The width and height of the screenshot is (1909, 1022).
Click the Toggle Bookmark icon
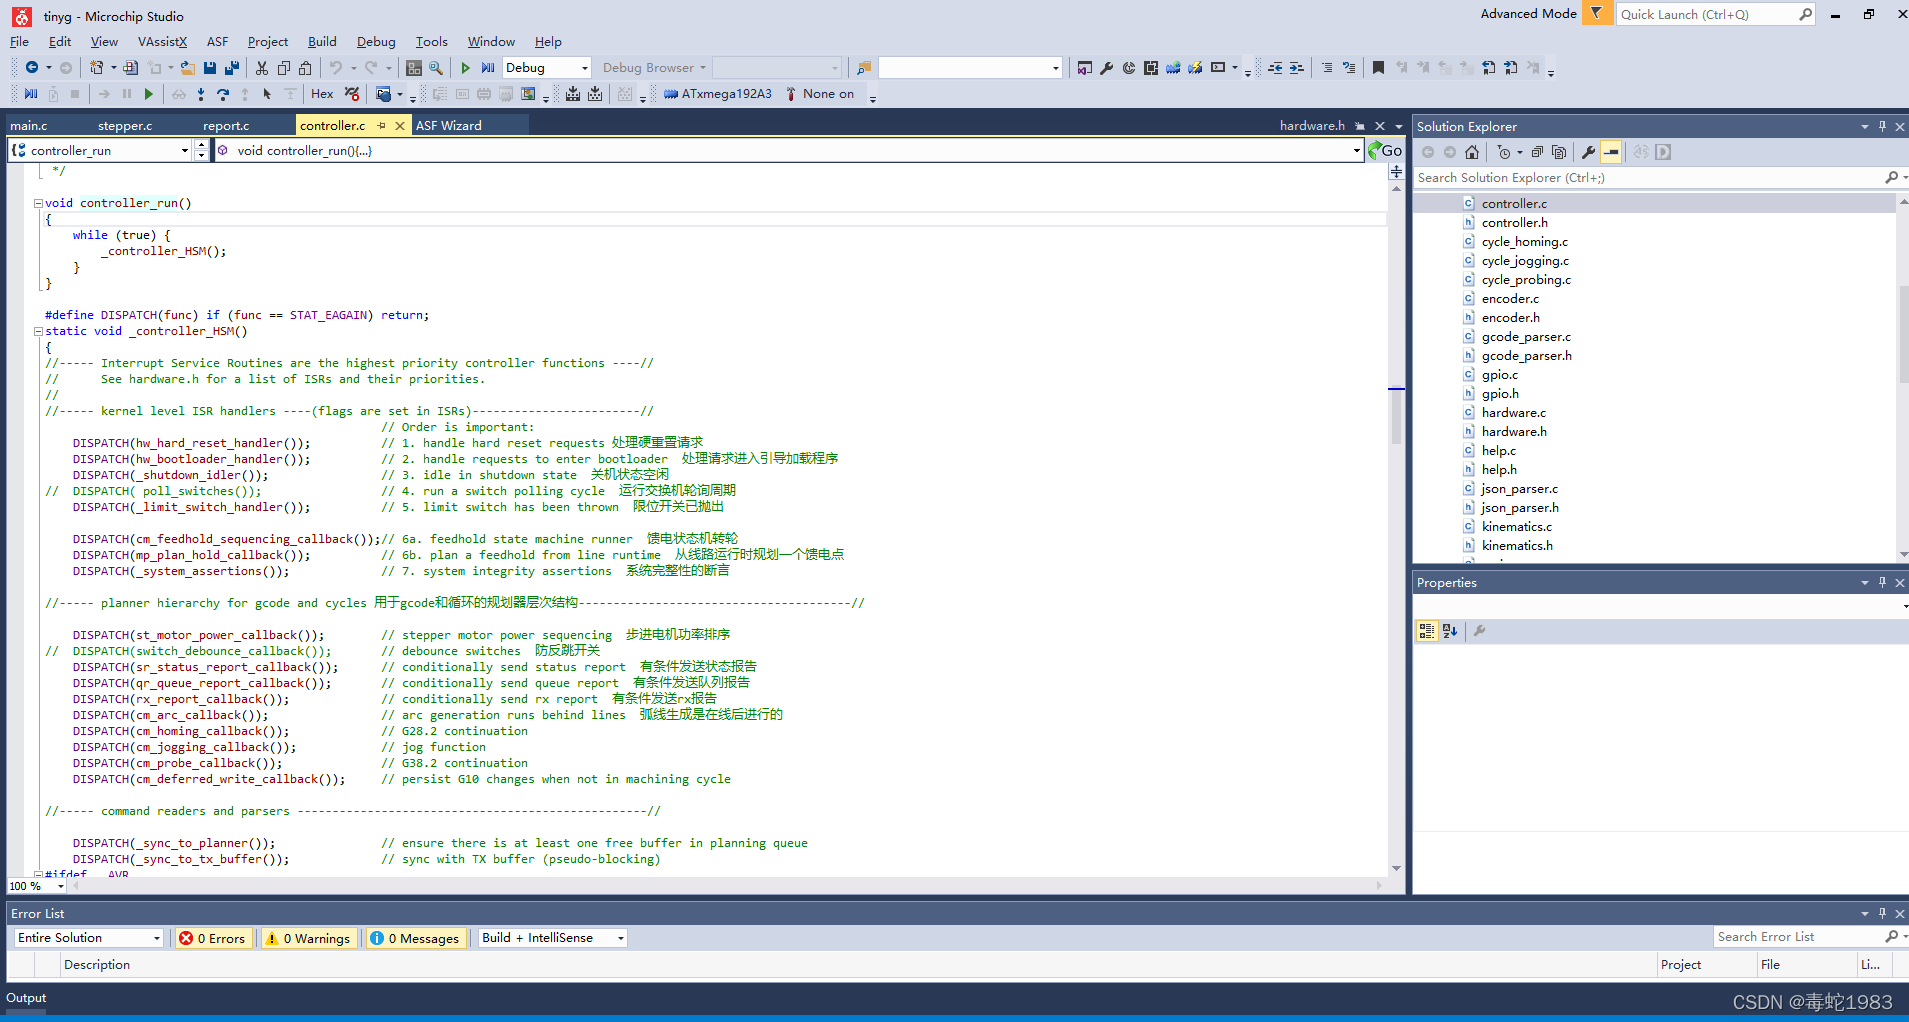pos(1378,68)
